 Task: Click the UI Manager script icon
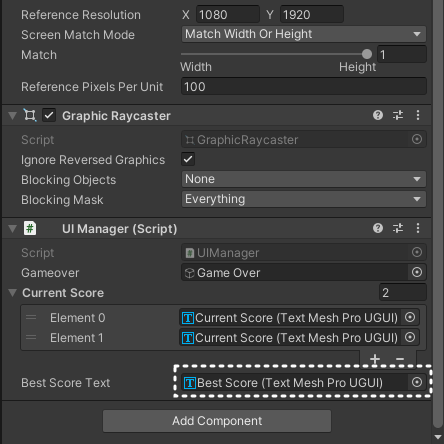(x=30, y=229)
